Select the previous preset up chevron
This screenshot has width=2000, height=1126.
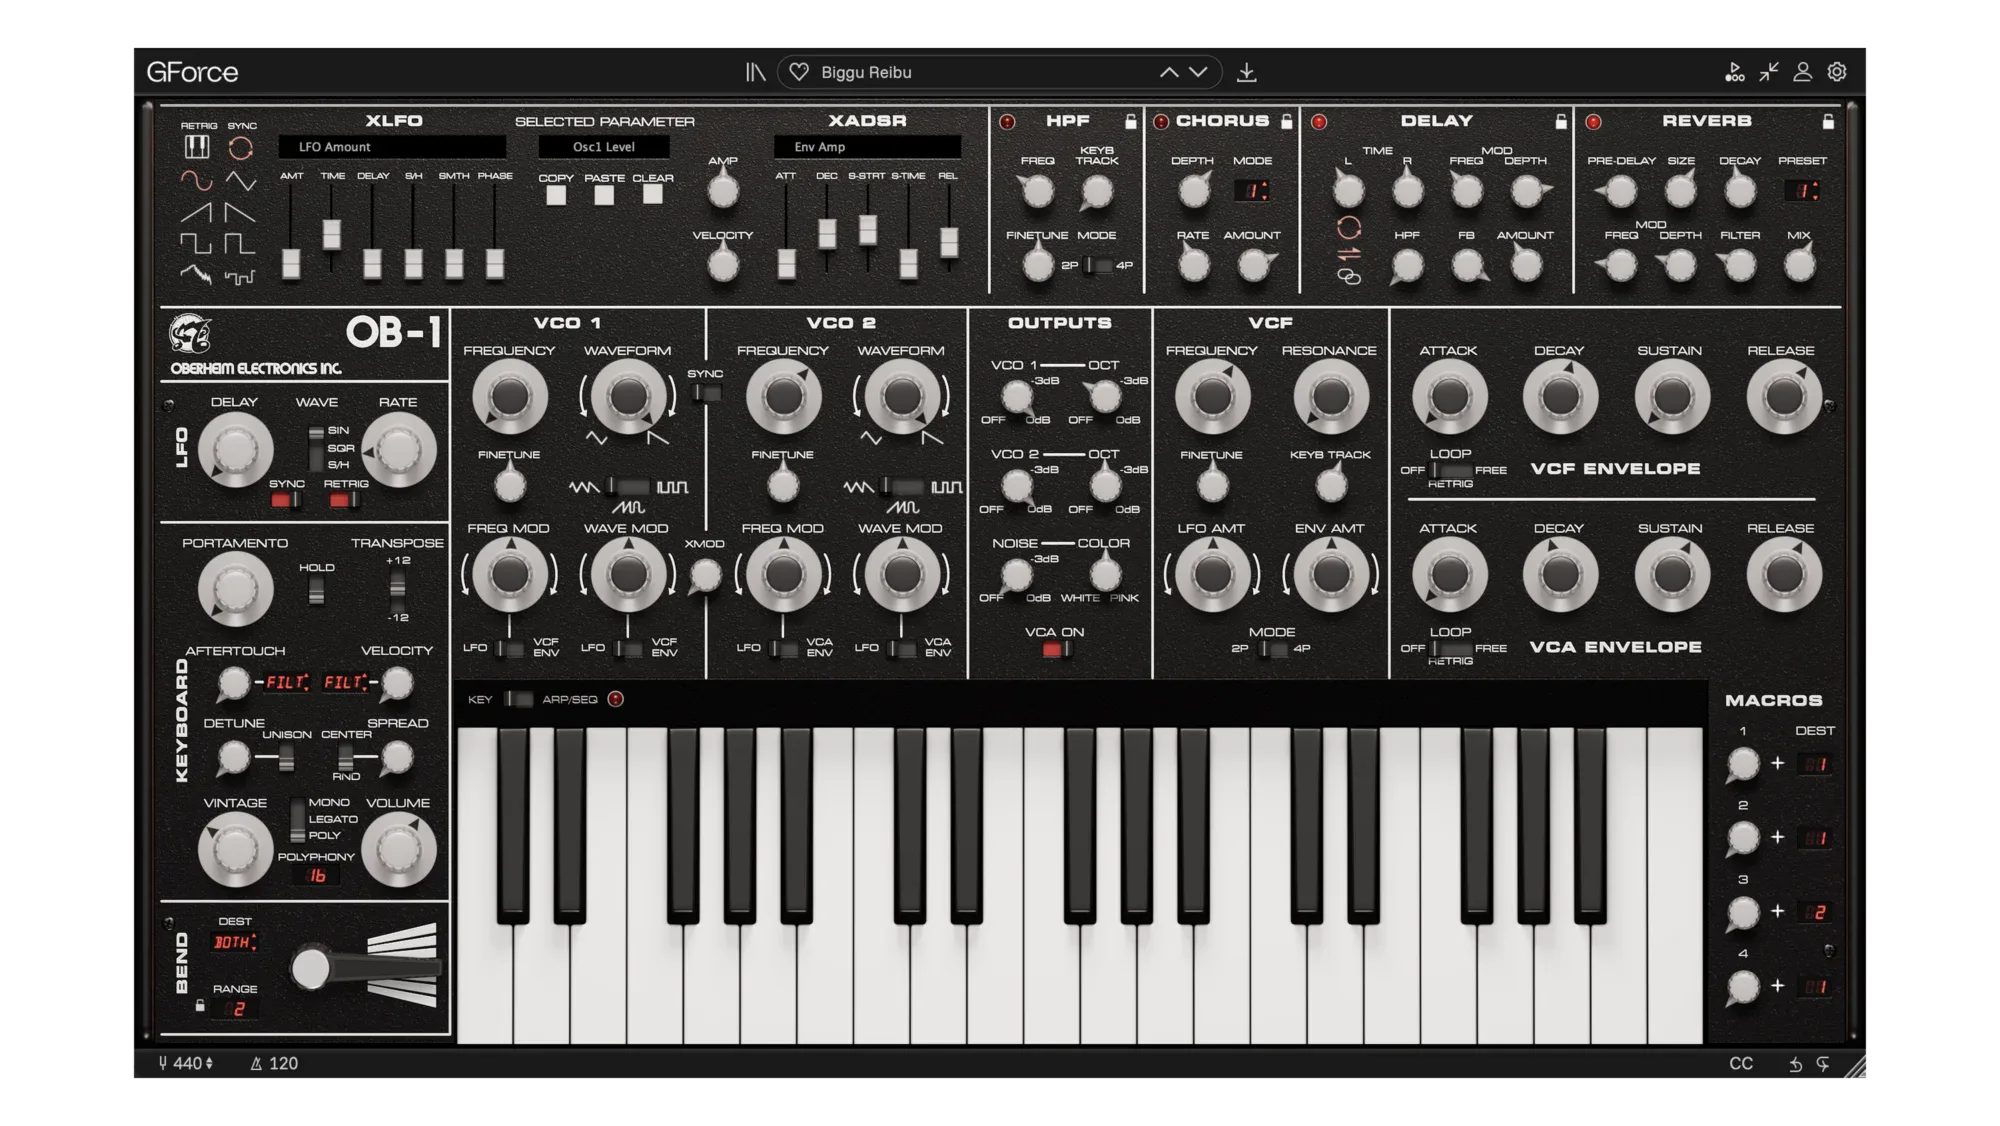point(1168,72)
